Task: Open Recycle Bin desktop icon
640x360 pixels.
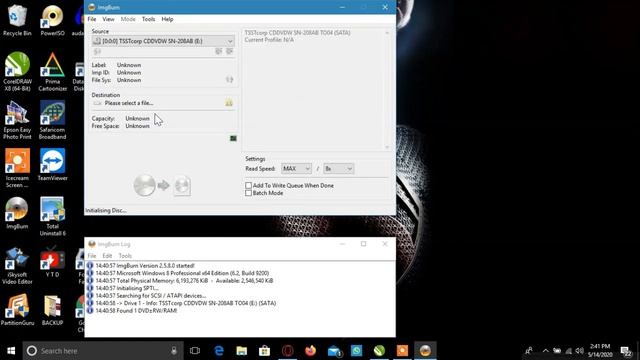Action: click(17, 20)
